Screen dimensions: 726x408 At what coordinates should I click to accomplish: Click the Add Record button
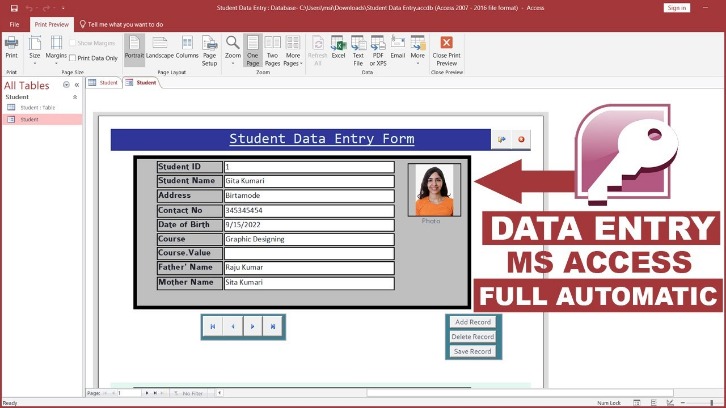click(x=473, y=322)
